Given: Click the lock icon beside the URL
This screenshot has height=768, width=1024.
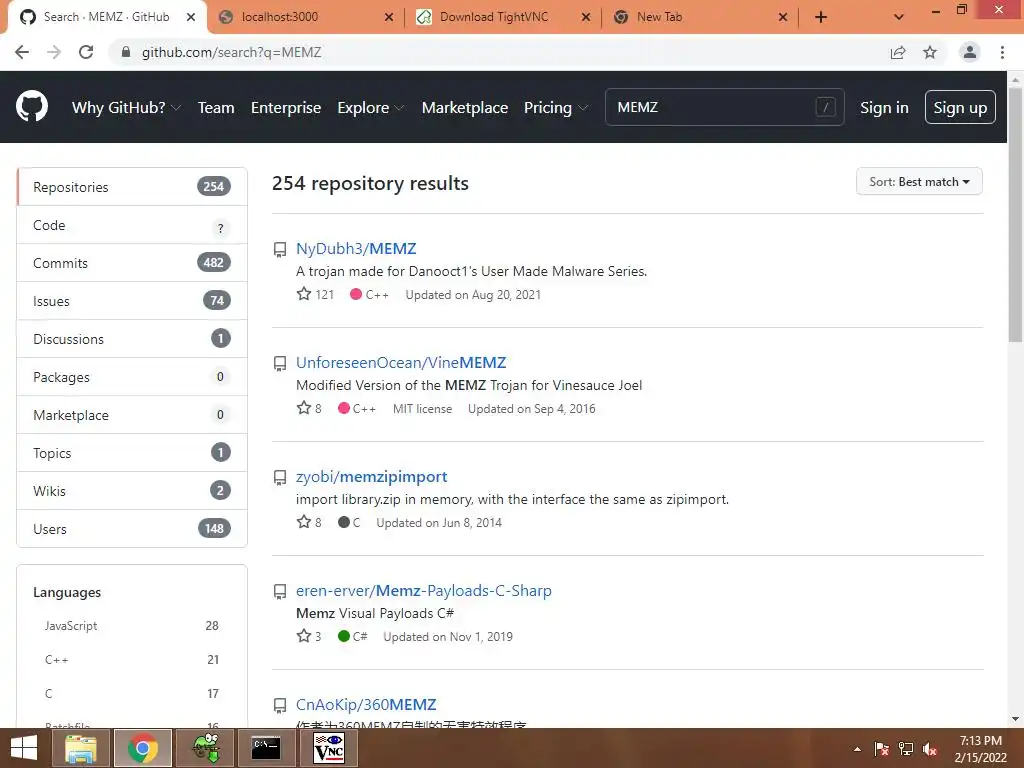Looking at the screenshot, I should tap(126, 52).
